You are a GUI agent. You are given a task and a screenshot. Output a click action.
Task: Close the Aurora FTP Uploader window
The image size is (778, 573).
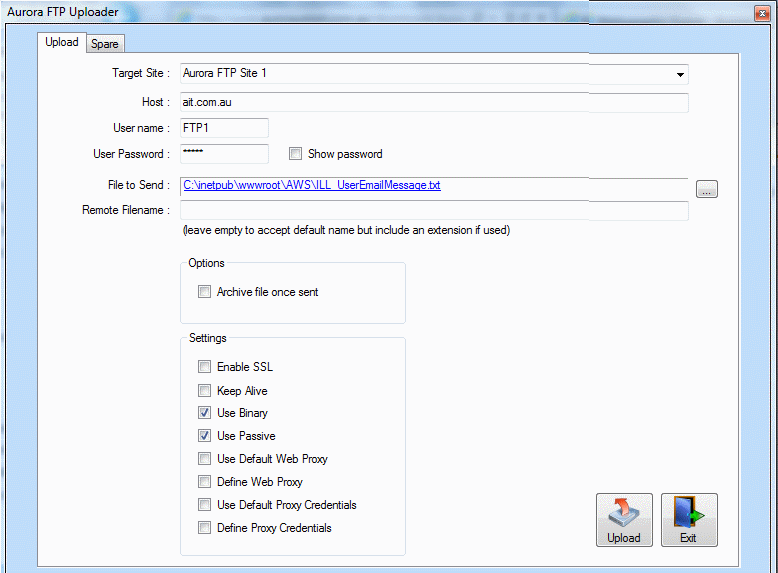click(x=762, y=13)
